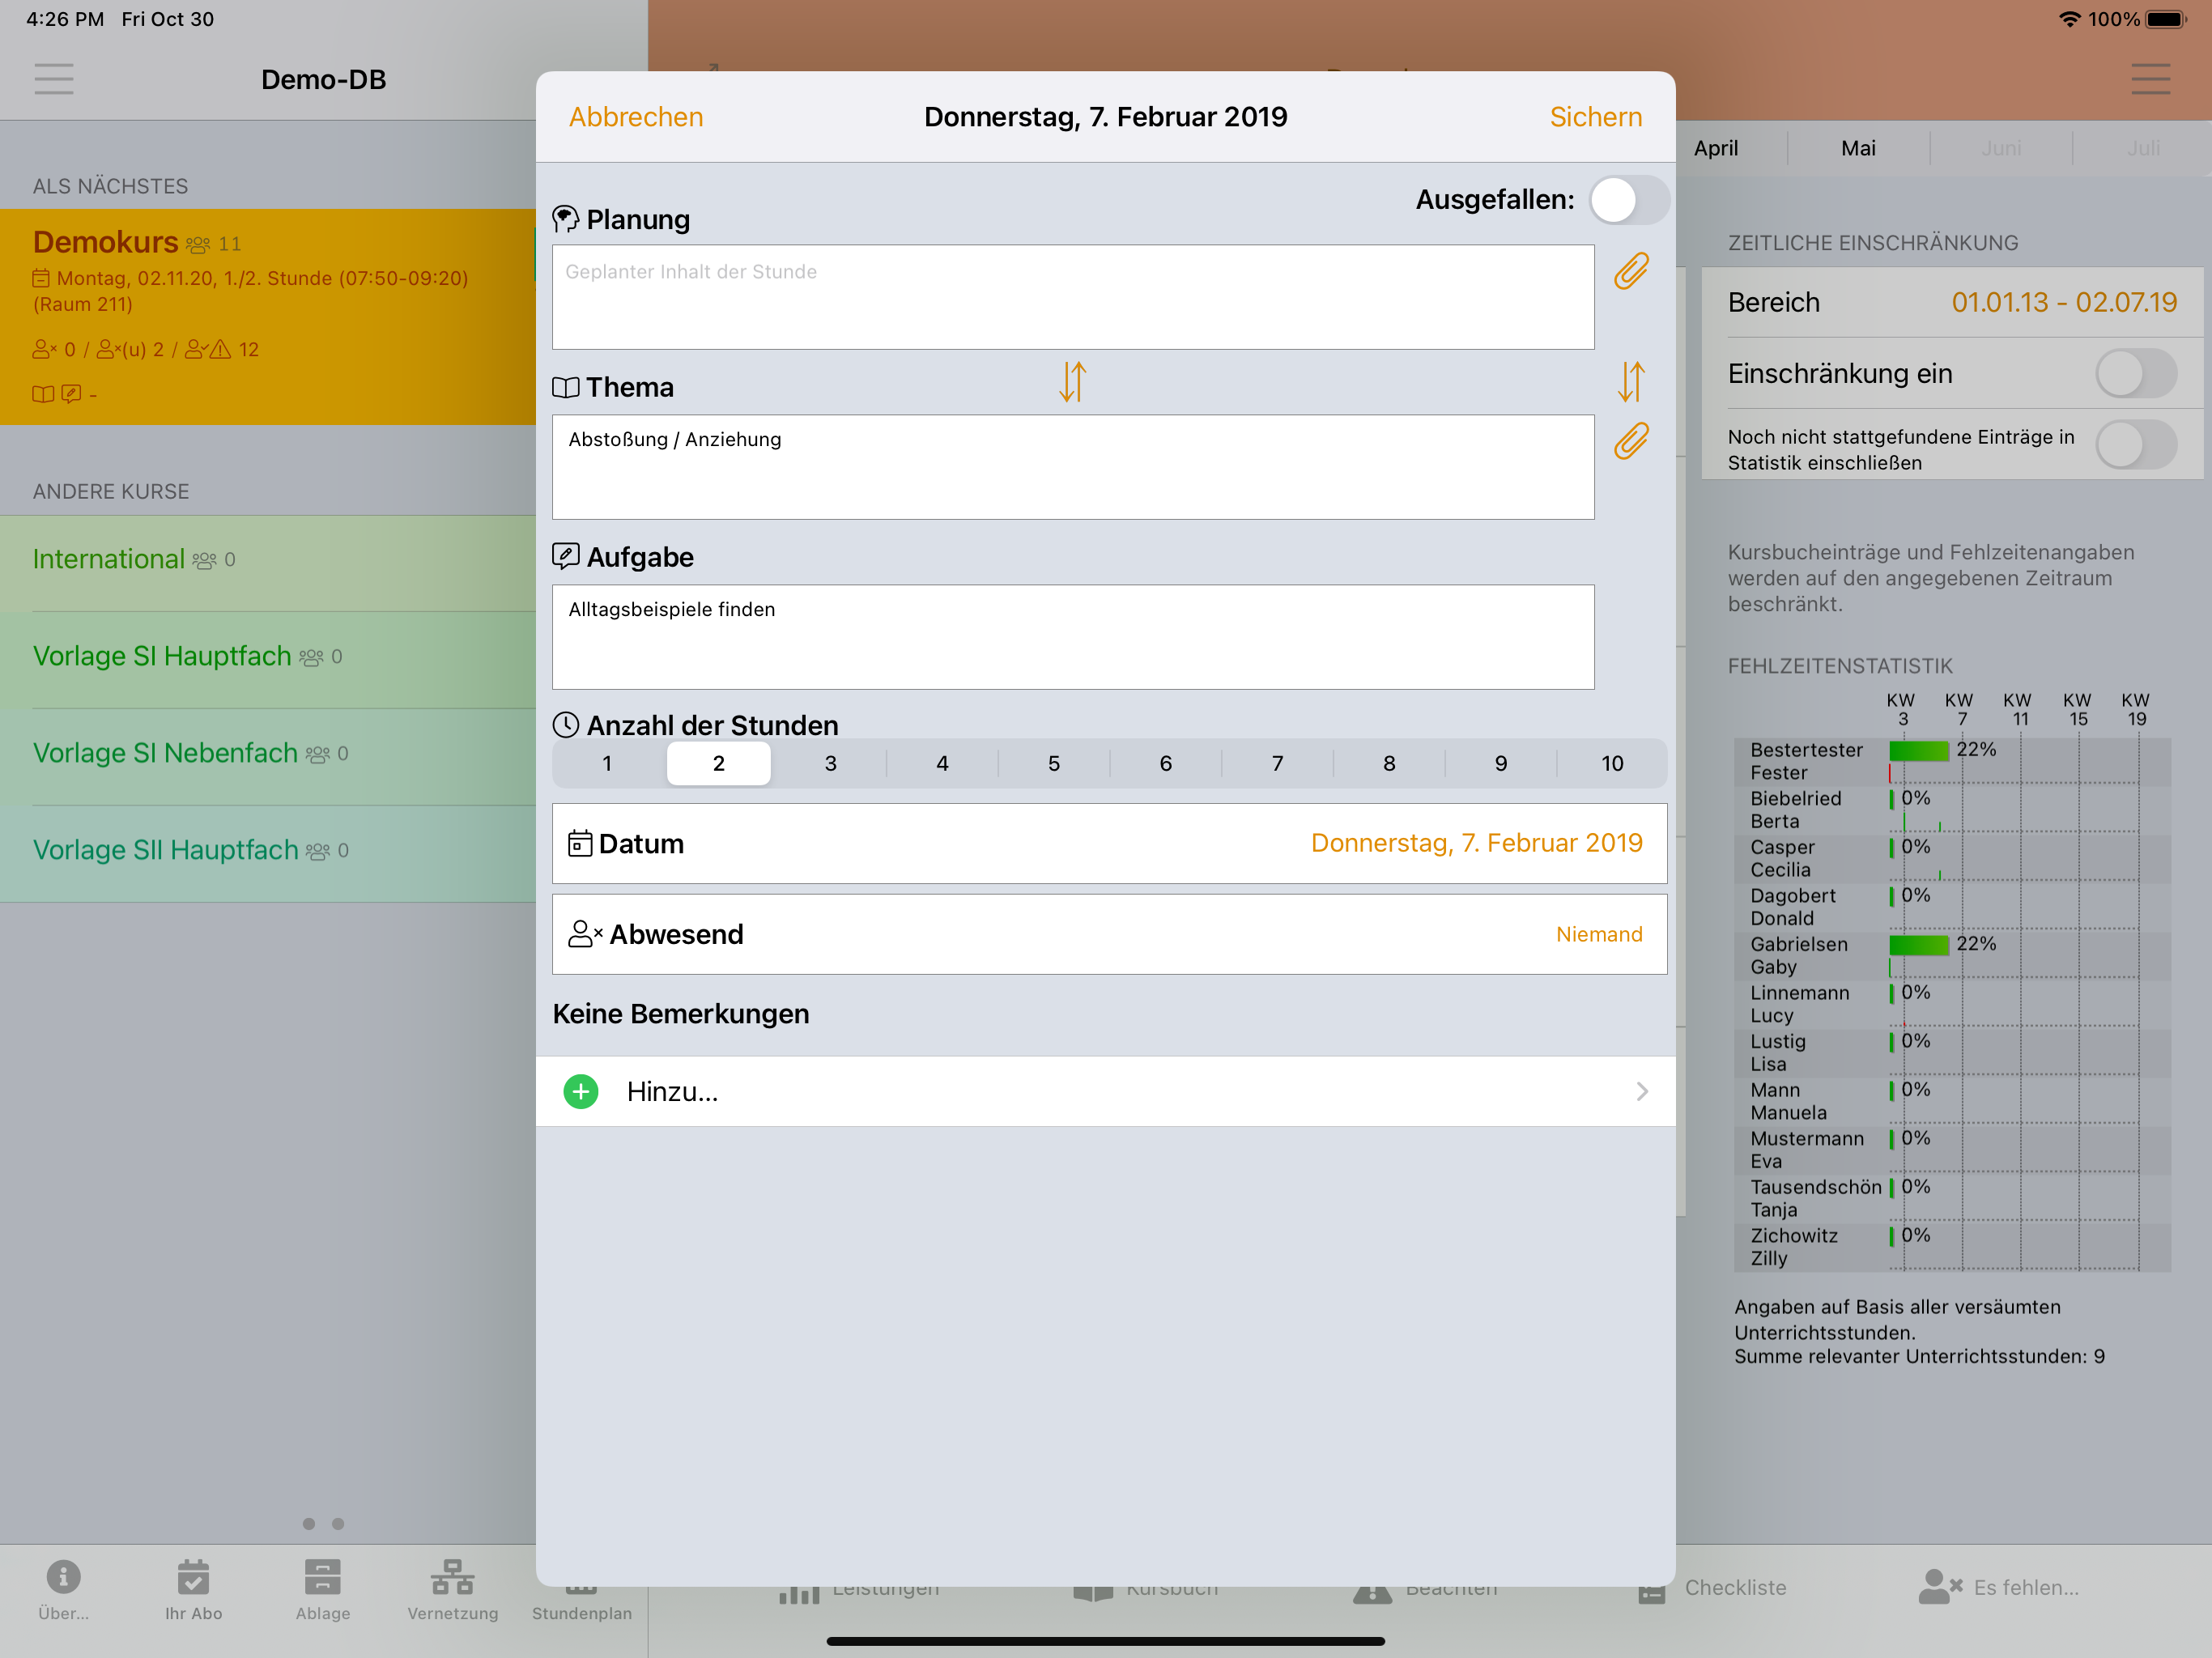Tap the swap arrows right of Thema row

[1630, 382]
